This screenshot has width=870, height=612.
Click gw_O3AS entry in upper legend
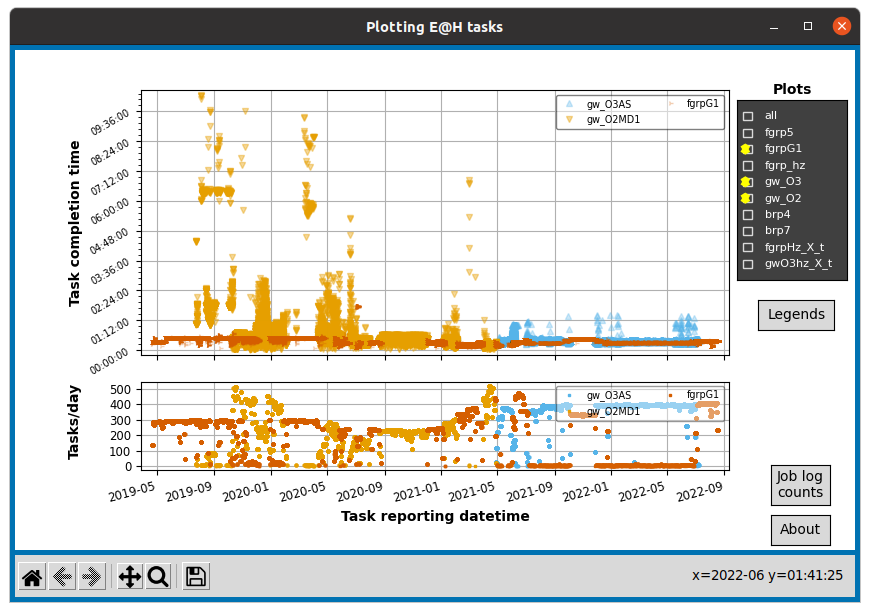[599, 104]
